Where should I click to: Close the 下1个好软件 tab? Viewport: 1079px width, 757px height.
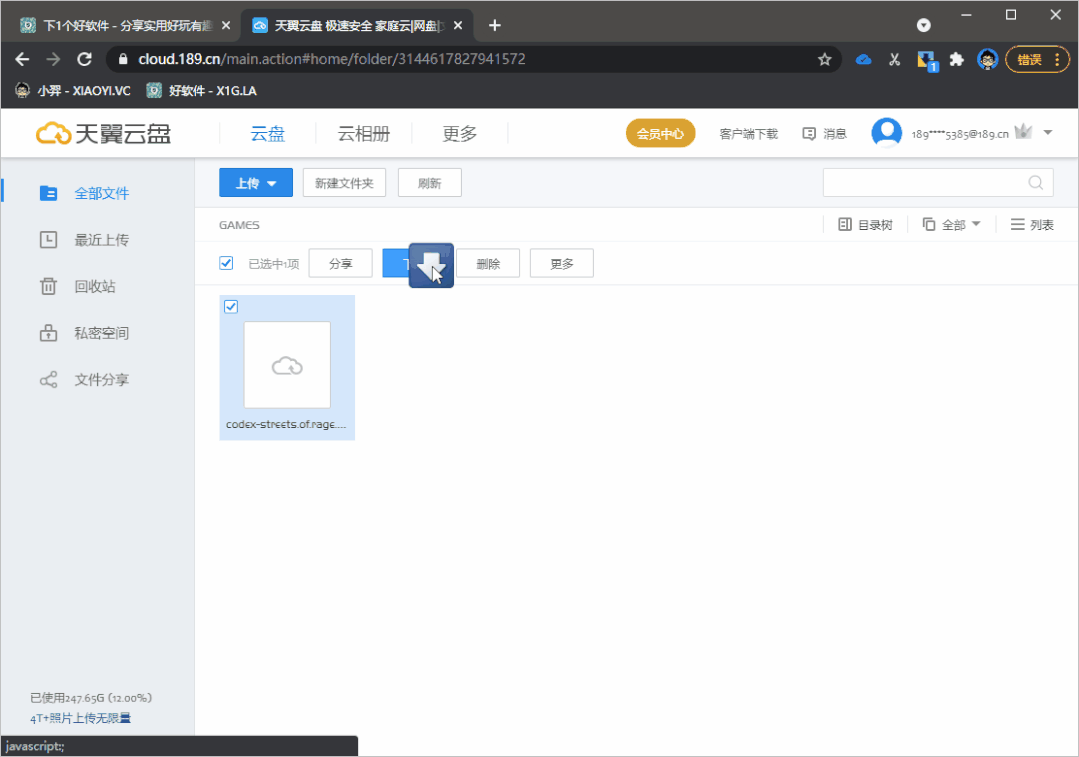(226, 25)
